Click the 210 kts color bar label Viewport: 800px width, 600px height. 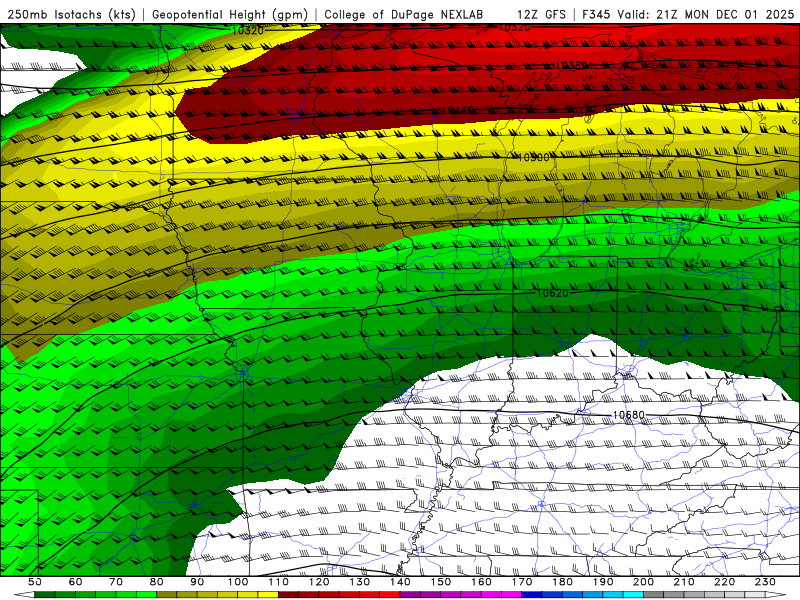(684, 582)
